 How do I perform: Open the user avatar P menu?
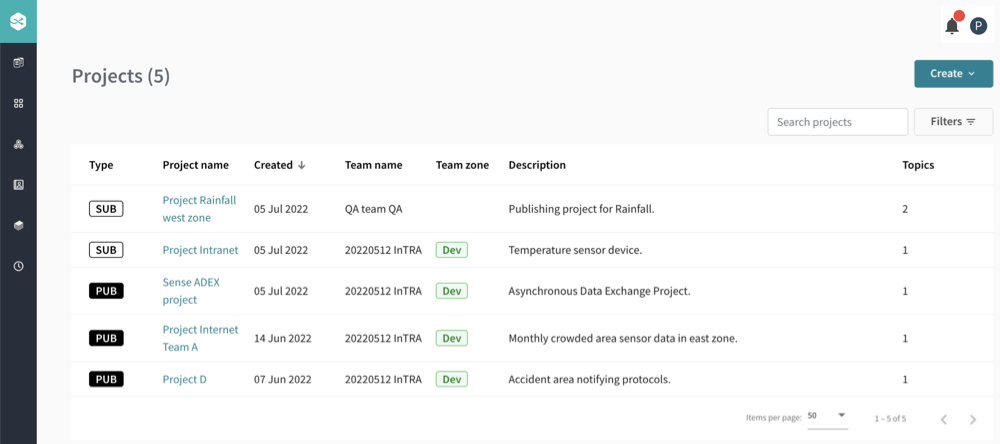[x=978, y=26]
